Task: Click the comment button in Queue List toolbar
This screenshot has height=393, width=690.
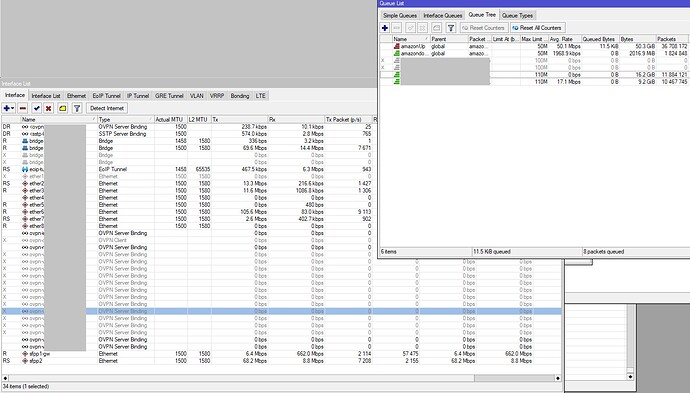Action: [x=436, y=28]
